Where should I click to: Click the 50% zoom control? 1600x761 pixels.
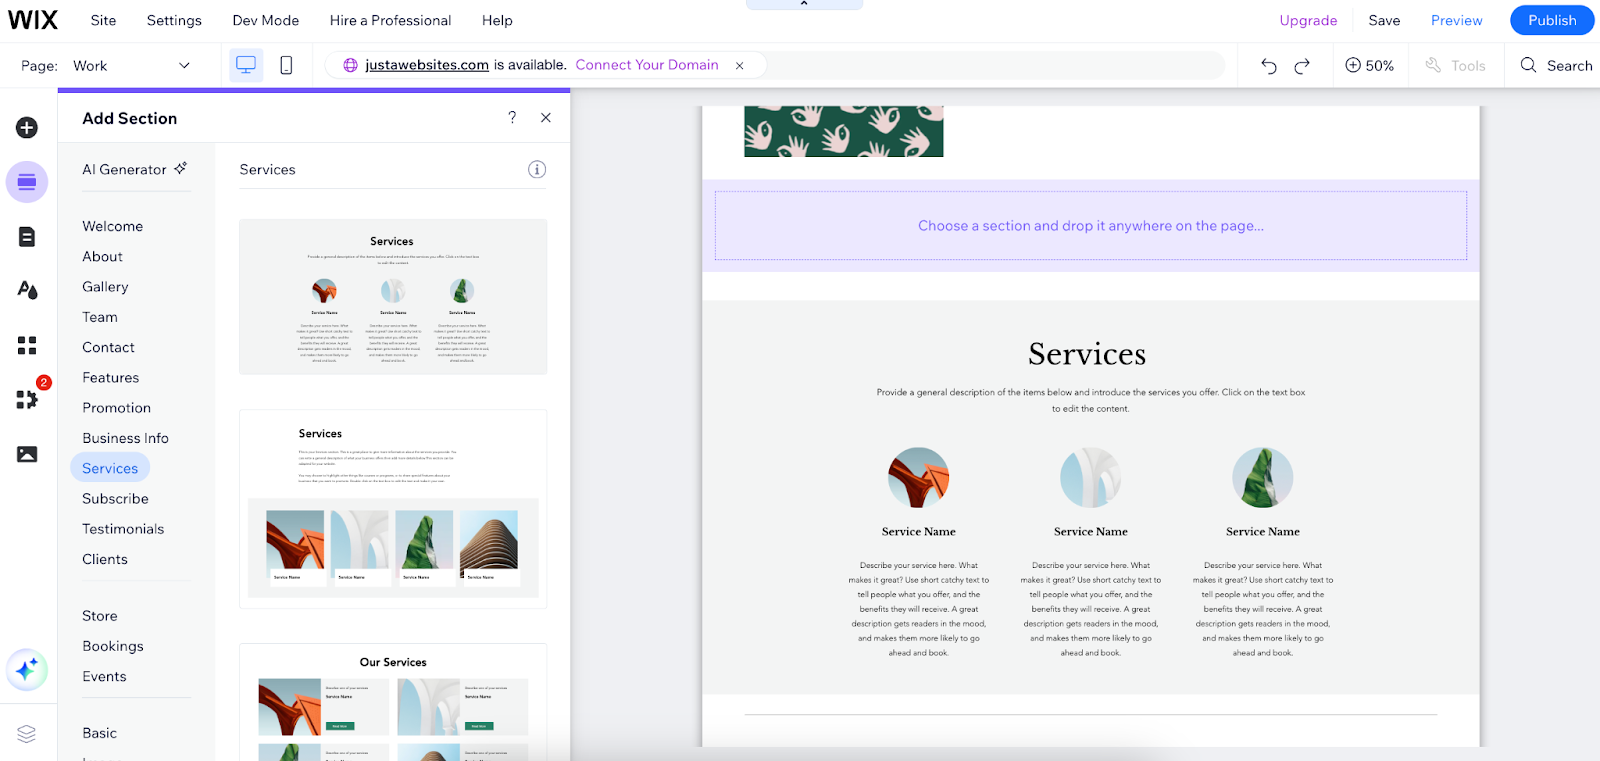[1369, 65]
